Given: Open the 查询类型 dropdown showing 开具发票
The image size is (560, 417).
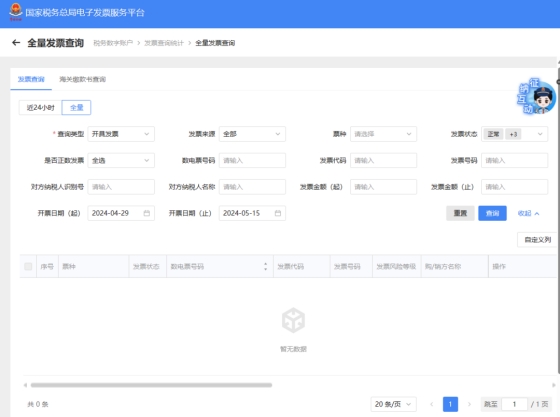Looking at the screenshot, I should point(121,134).
